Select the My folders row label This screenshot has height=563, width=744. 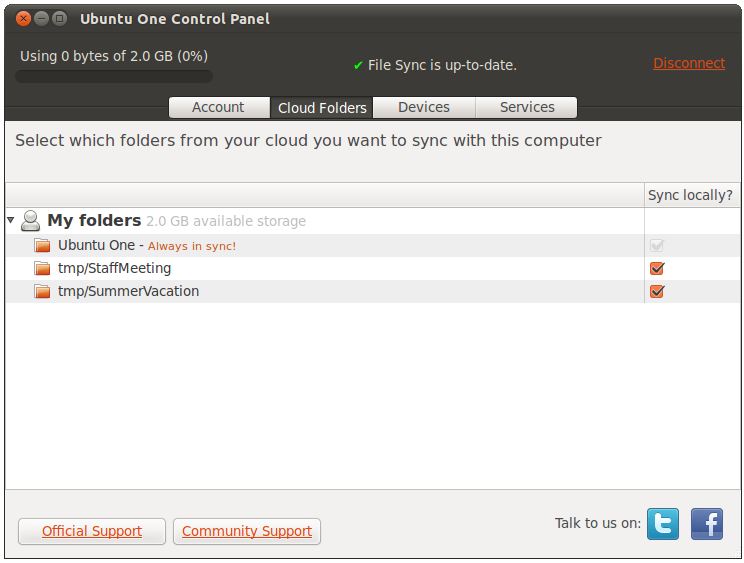pyautogui.click(x=94, y=221)
